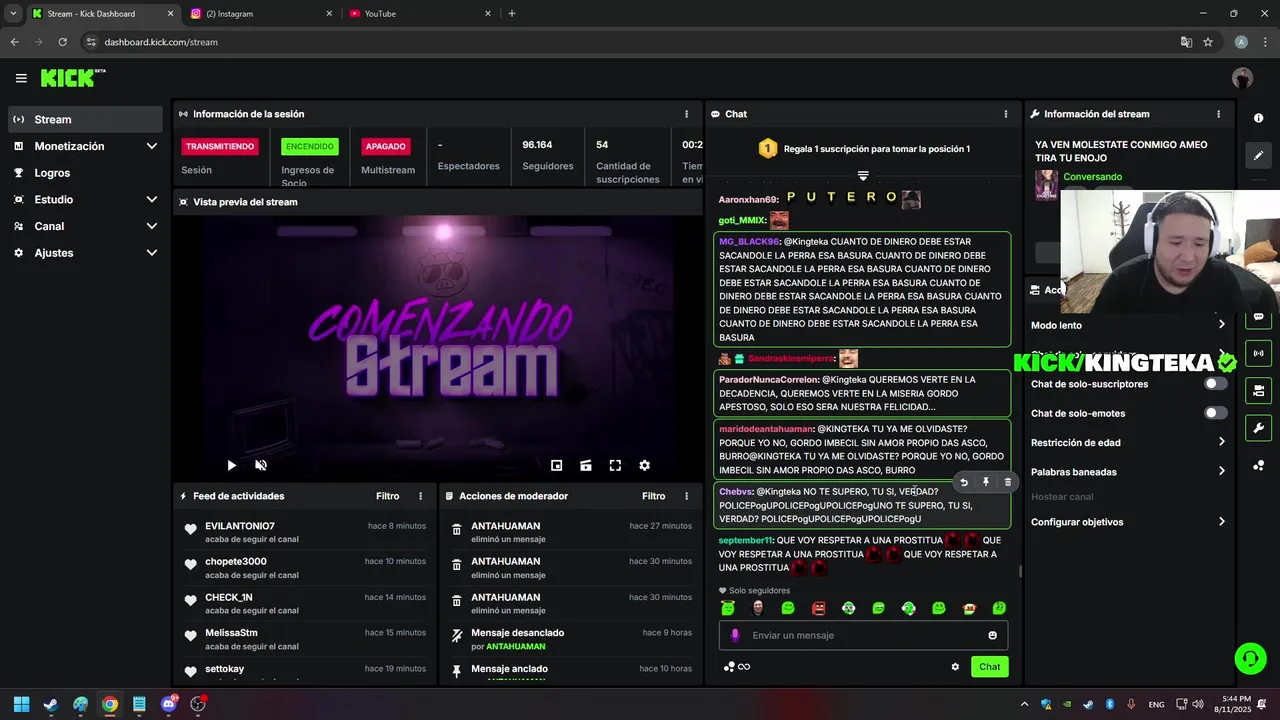Click the info icon in right sidebar

tap(1258, 118)
